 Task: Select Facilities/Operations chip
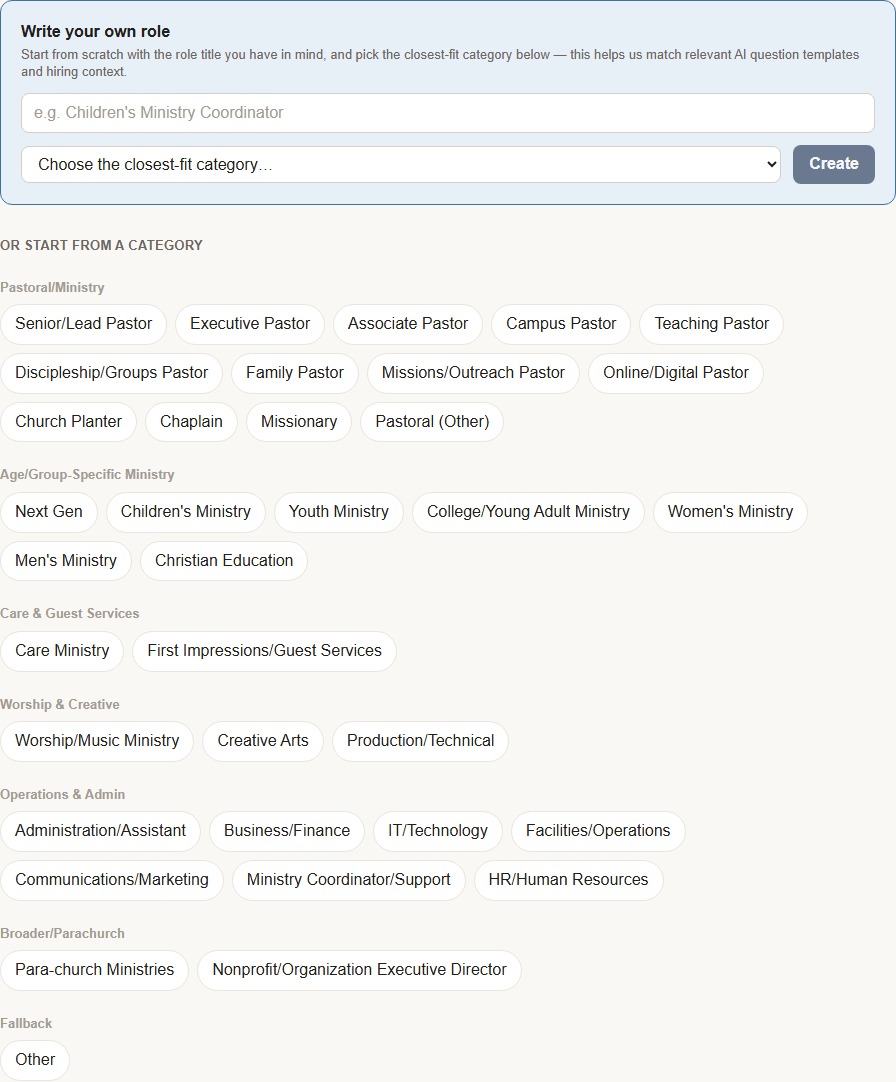pos(598,831)
